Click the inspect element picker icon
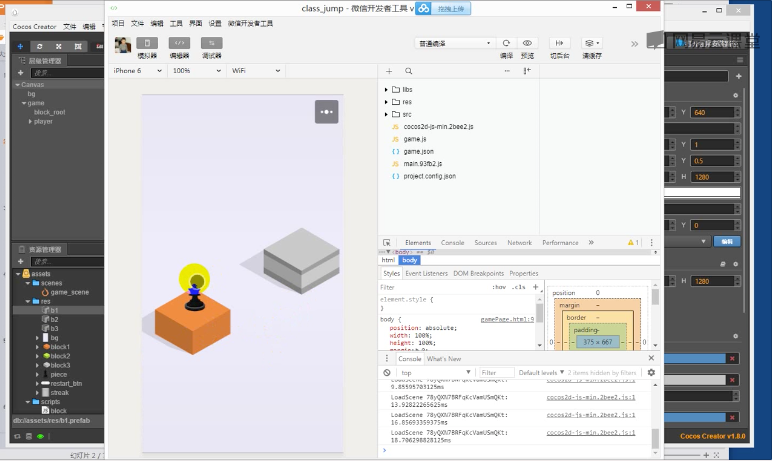The image size is (772, 461). click(x=386, y=242)
